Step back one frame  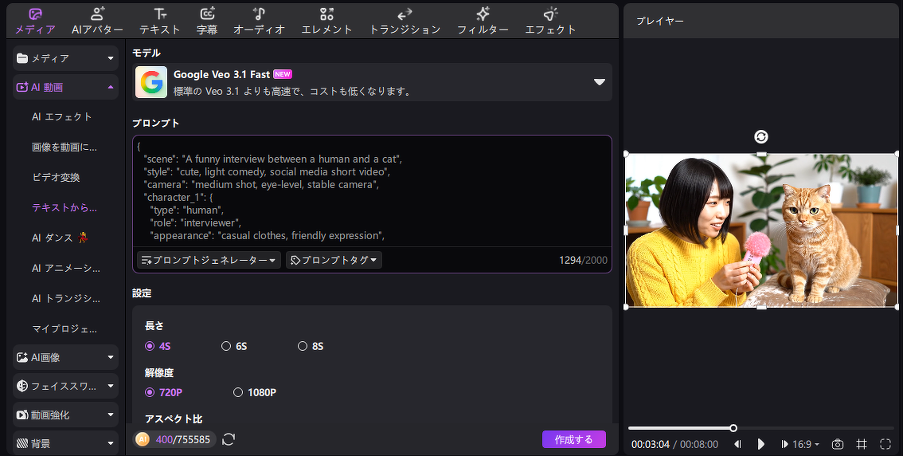tap(738, 444)
